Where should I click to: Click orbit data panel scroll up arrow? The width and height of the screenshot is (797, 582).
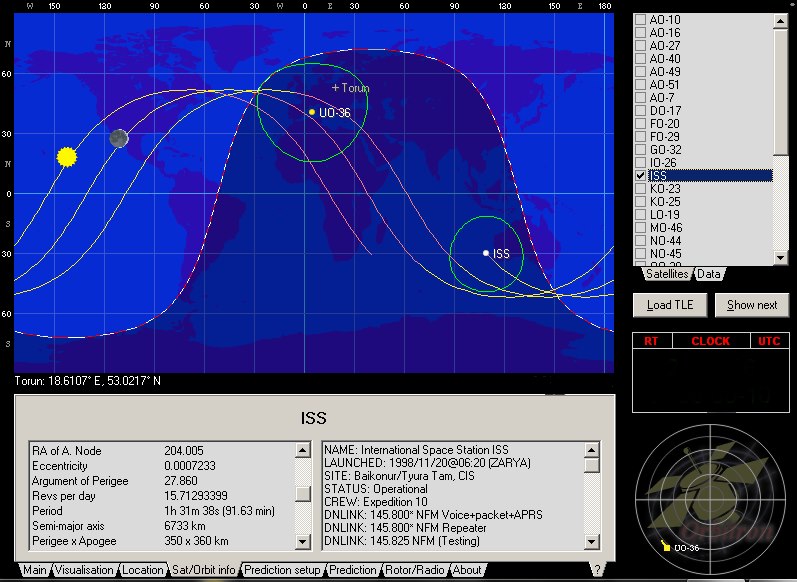(x=302, y=450)
